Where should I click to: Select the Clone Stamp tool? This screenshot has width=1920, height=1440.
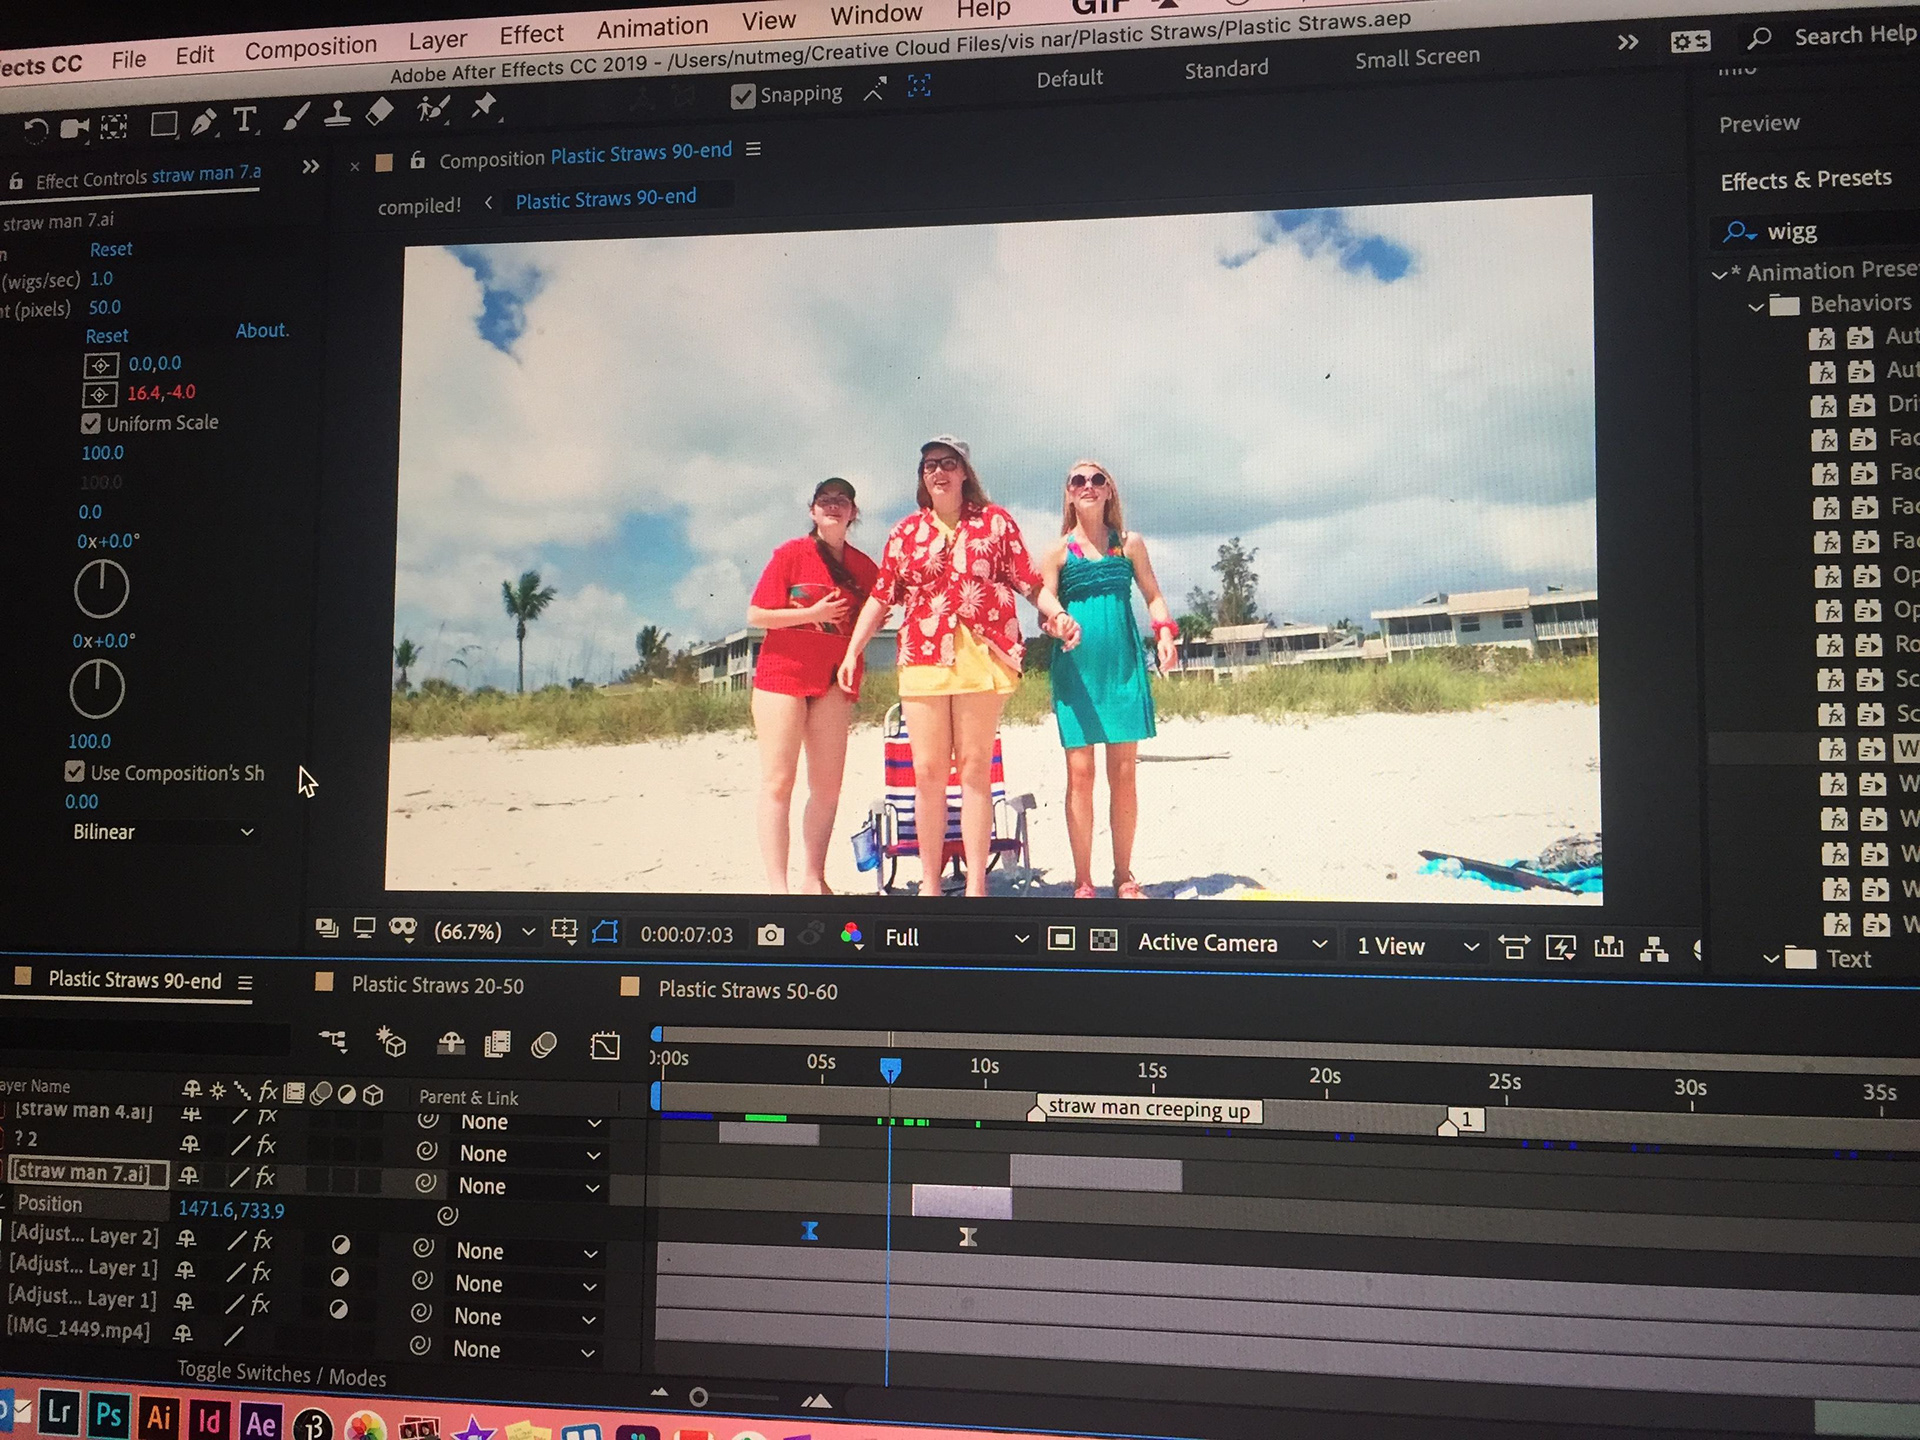(337, 114)
